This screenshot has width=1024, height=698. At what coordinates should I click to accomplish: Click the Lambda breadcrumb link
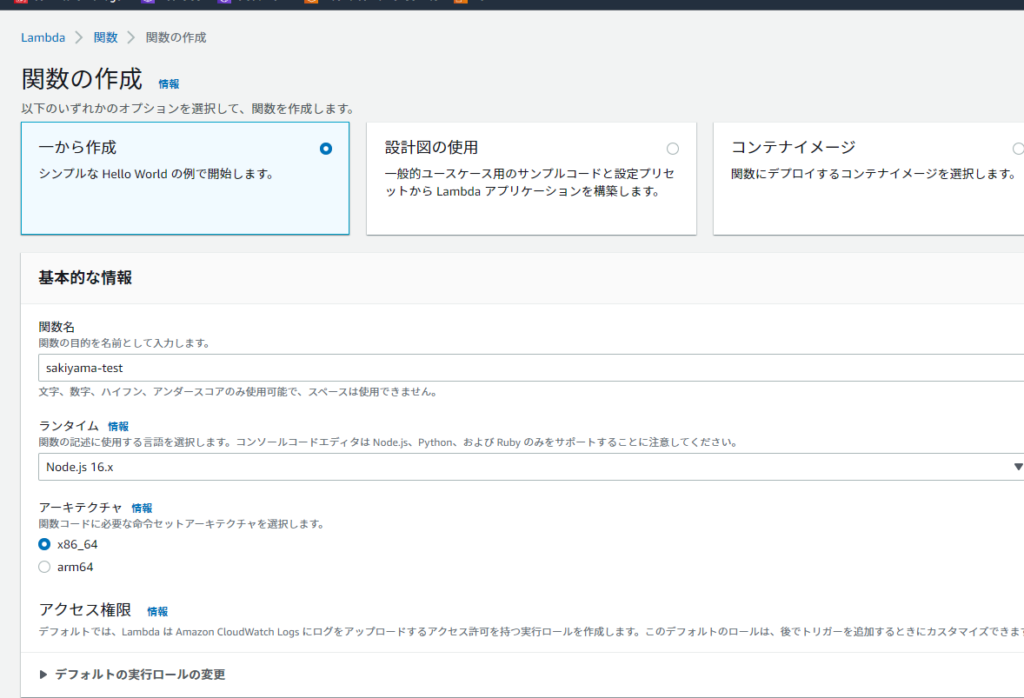(43, 37)
